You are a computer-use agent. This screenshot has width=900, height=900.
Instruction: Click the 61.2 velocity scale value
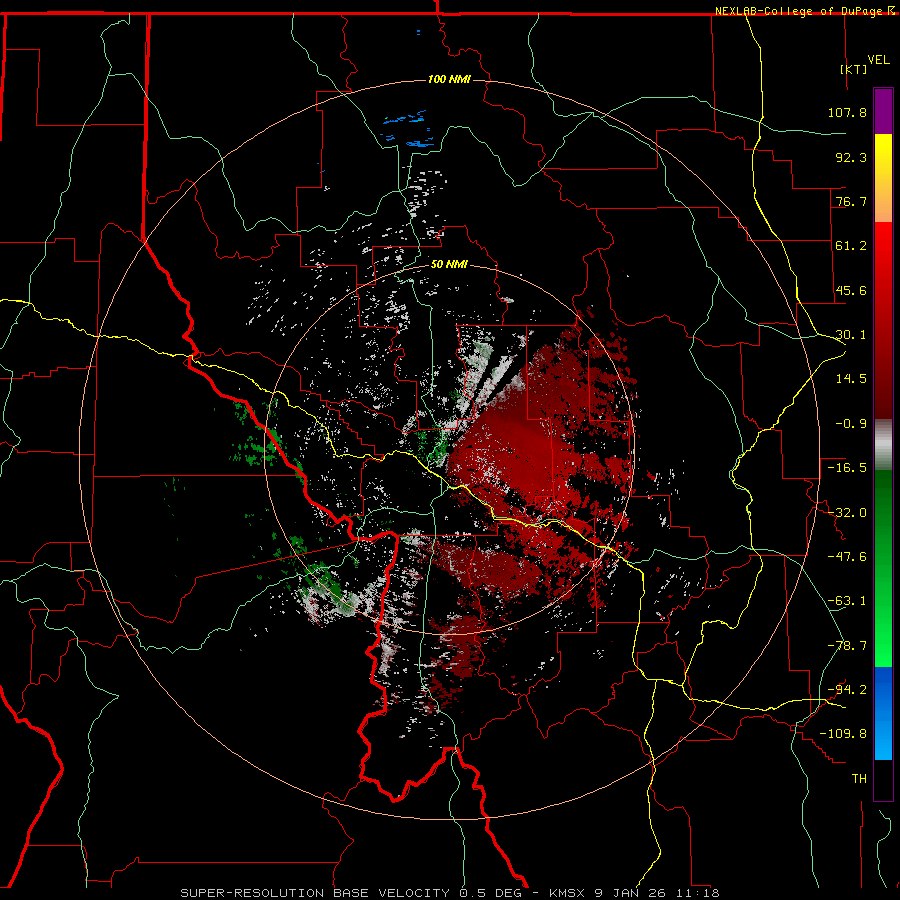click(851, 246)
